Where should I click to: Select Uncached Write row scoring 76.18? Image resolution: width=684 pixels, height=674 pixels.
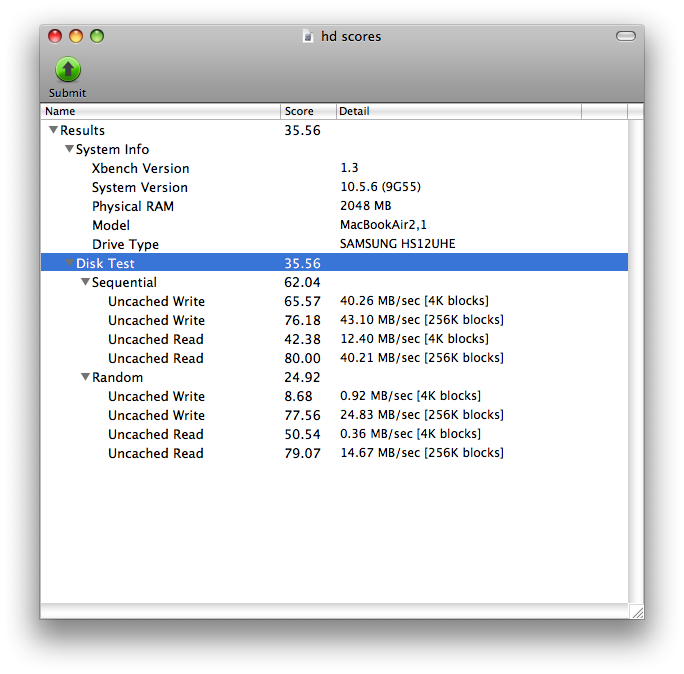click(x=335, y=320)
